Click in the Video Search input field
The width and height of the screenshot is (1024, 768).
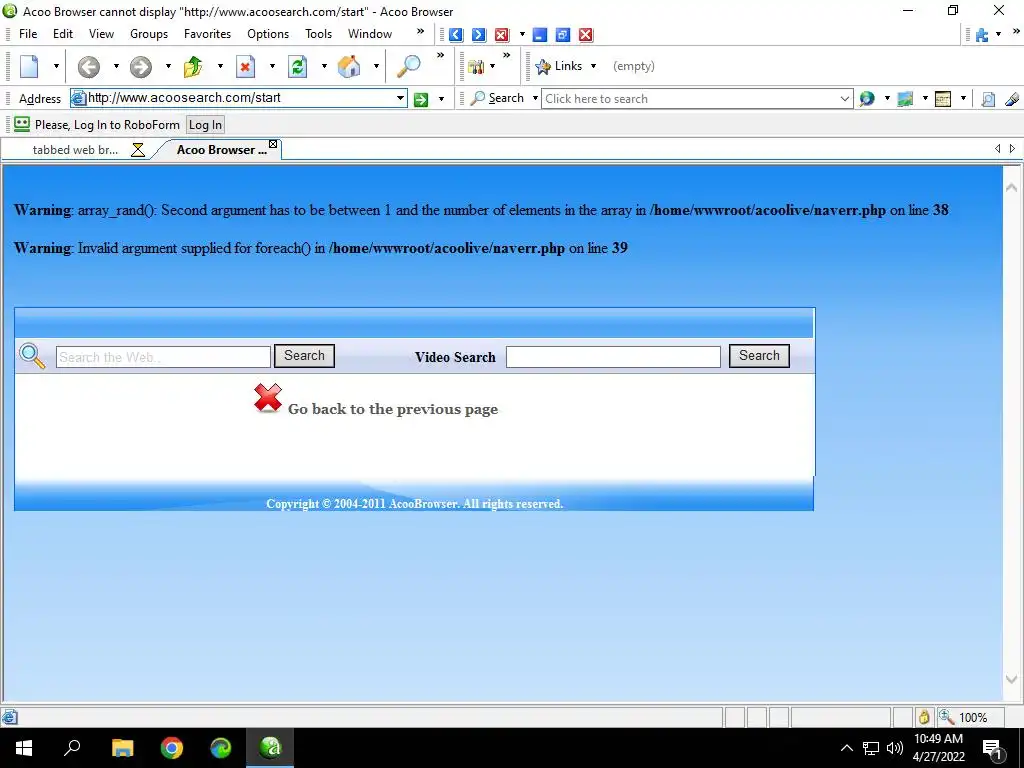[613, 357]
